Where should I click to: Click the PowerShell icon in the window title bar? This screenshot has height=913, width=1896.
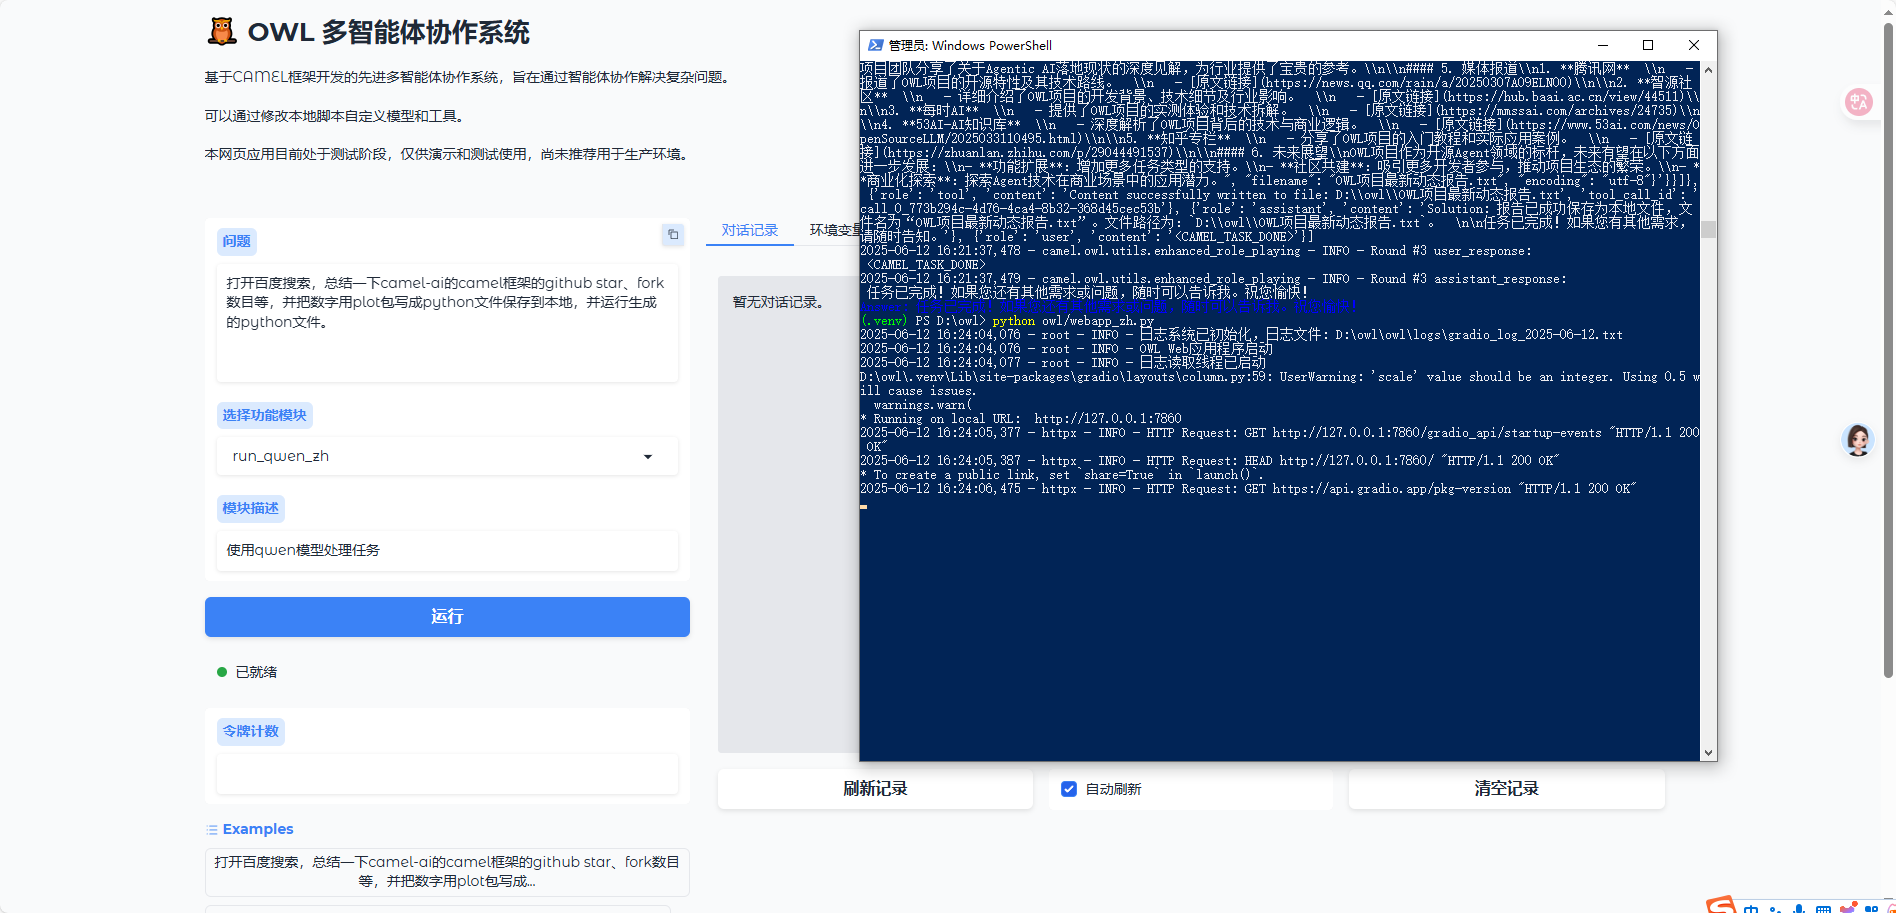click(x=876, y=45)
